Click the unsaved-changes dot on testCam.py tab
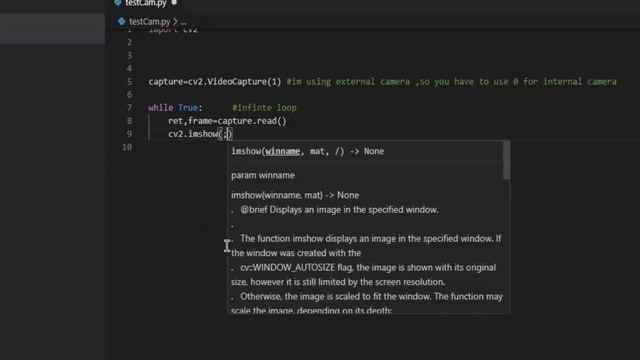This screenshot has height=360, width=640. pos(174,2)
